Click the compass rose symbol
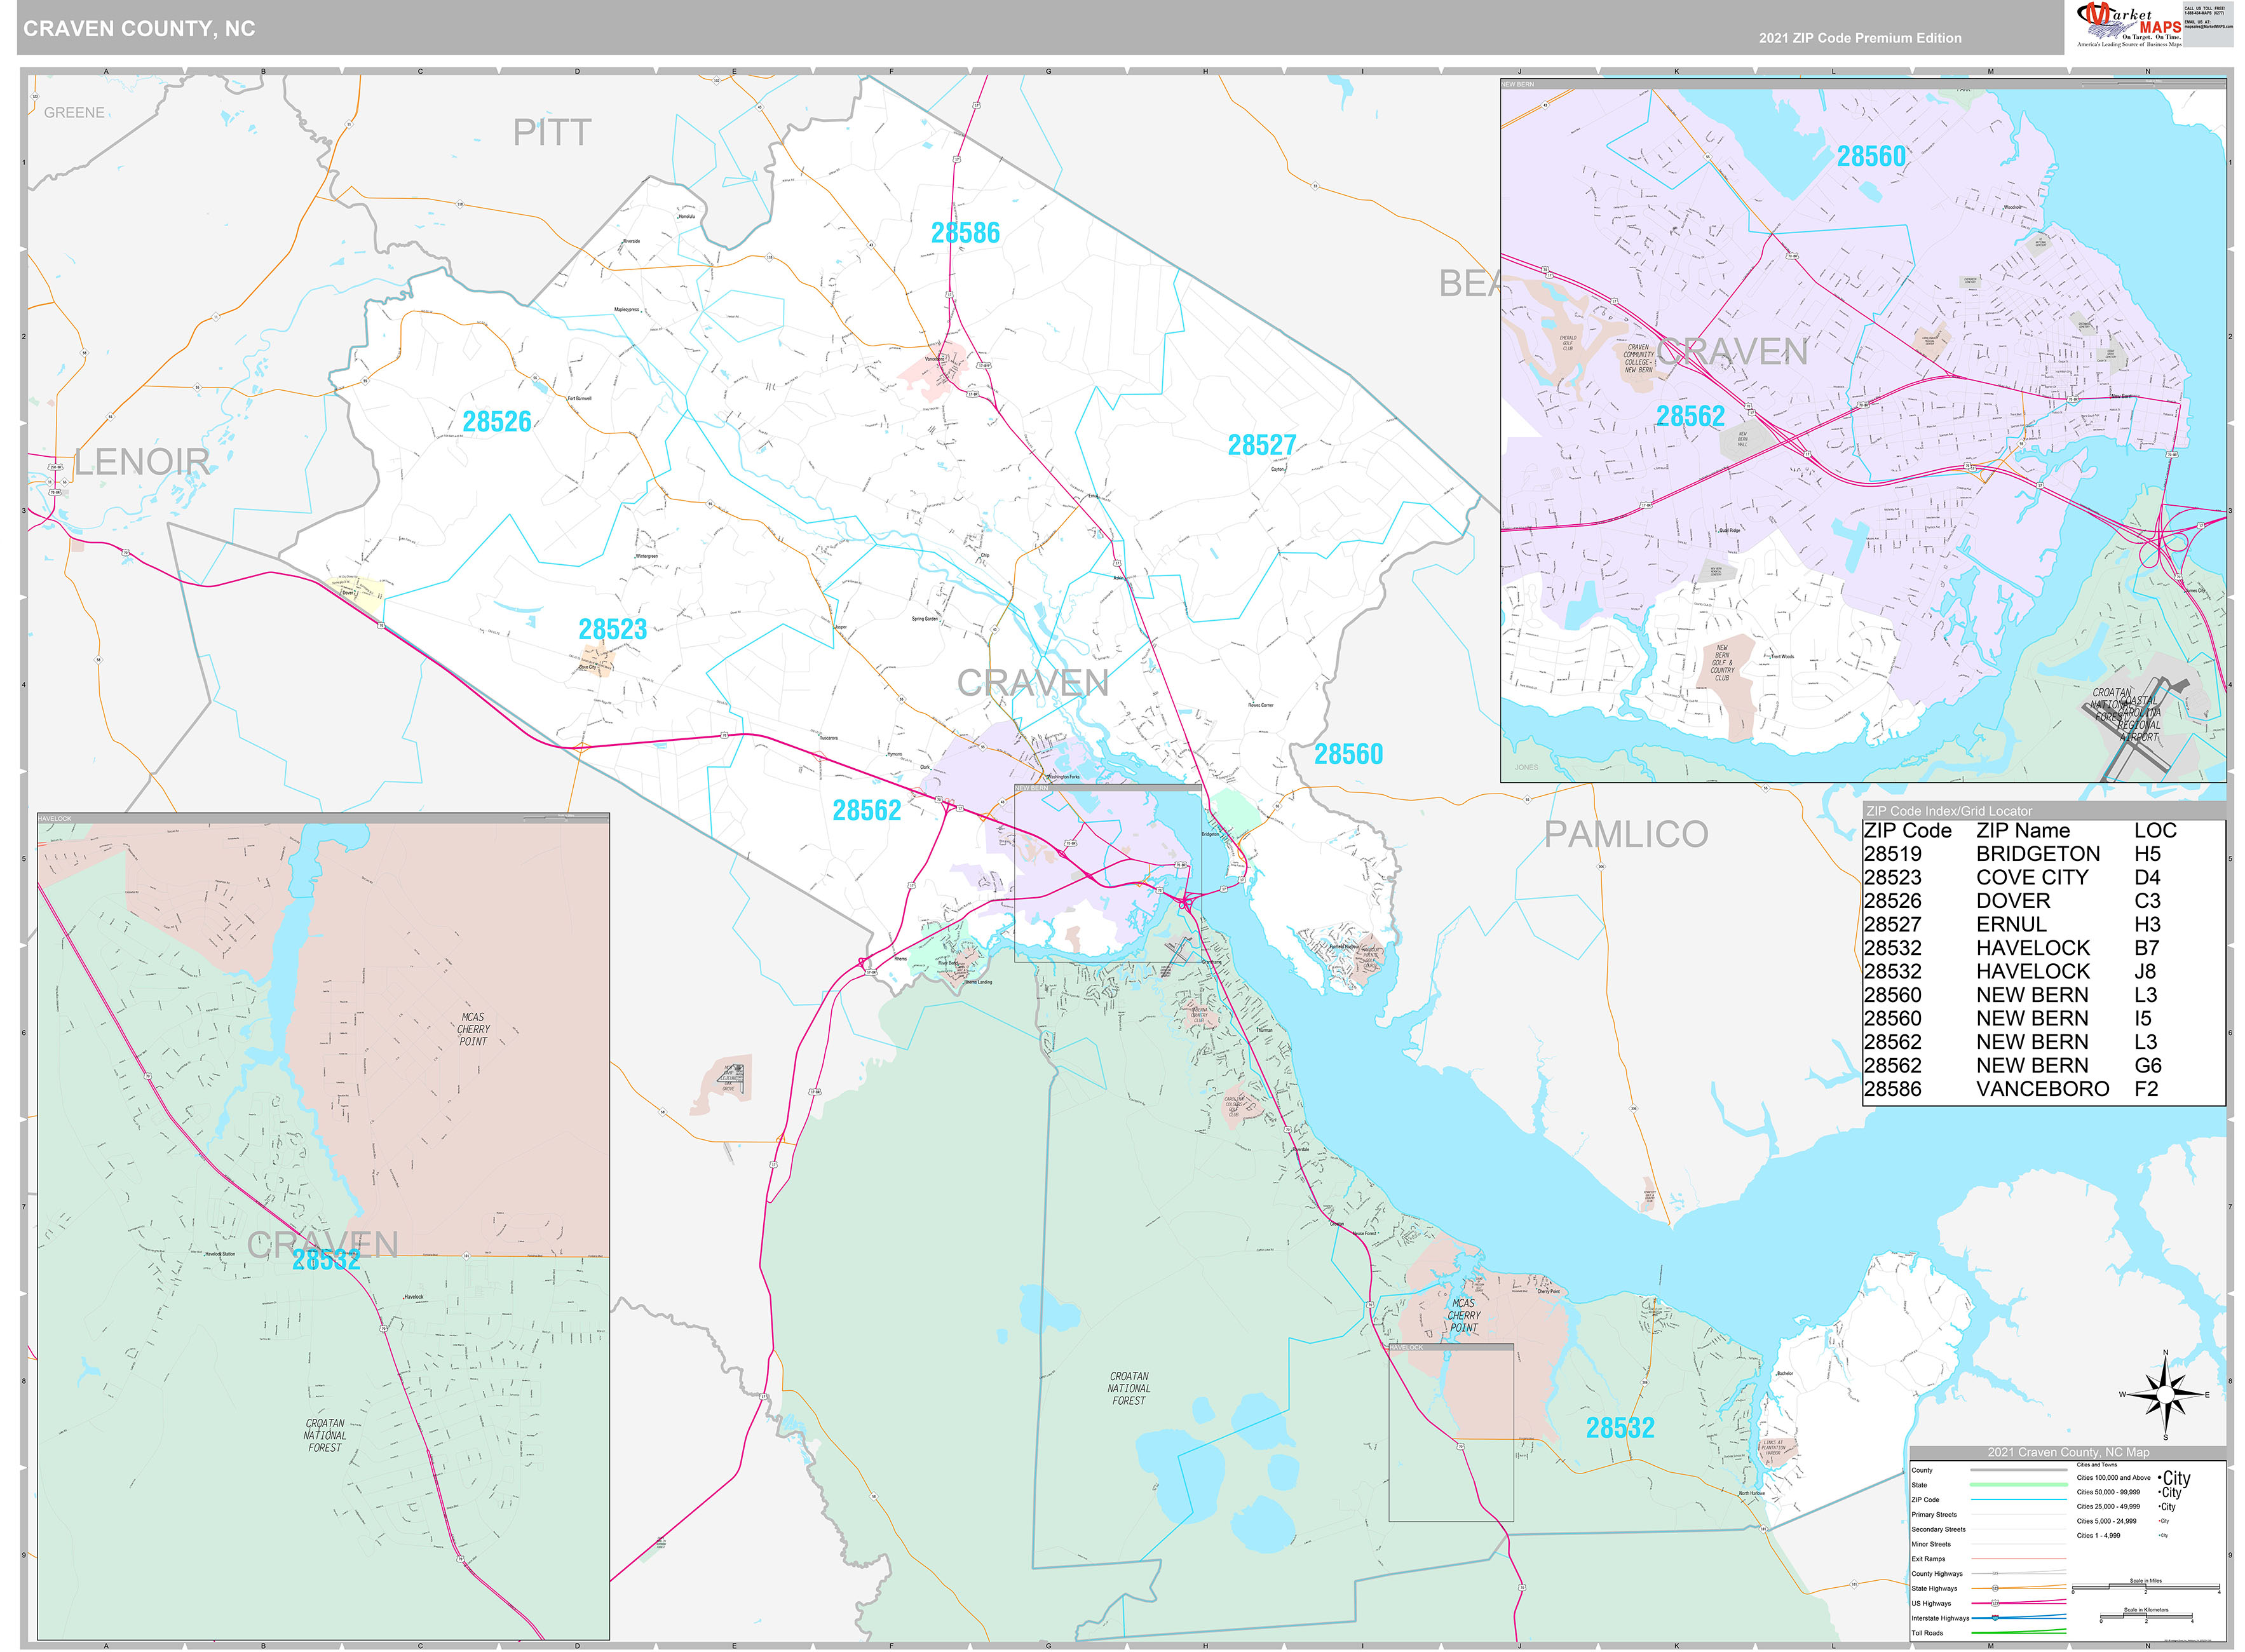The height and width of the screenshot is (1652, 2245). coord(2165,1395)
